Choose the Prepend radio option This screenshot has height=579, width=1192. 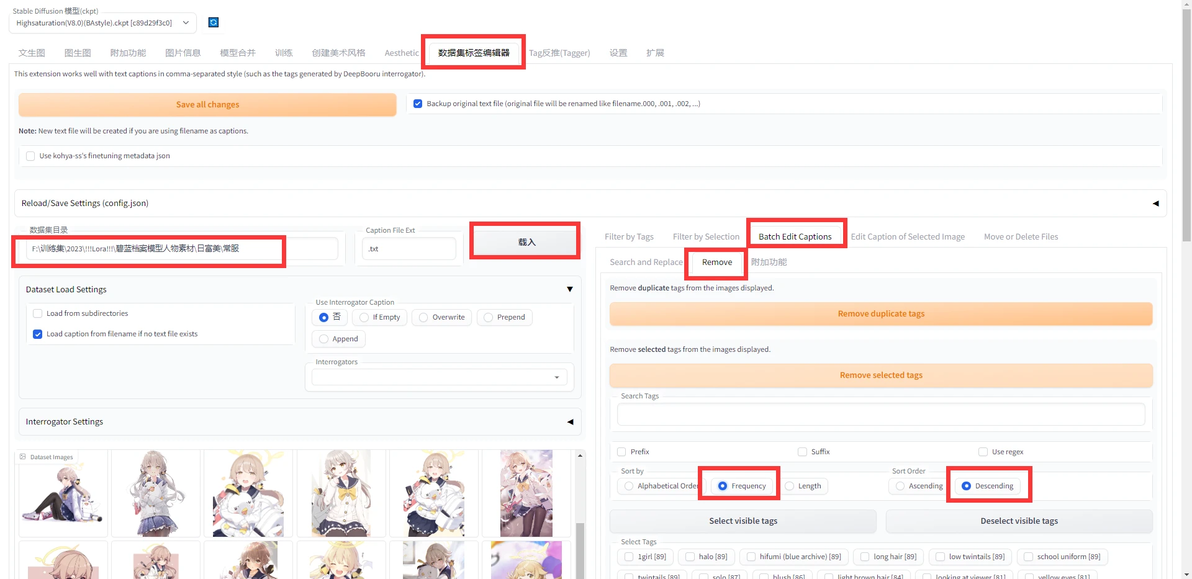pyautogui.click(x=505, y=317)
